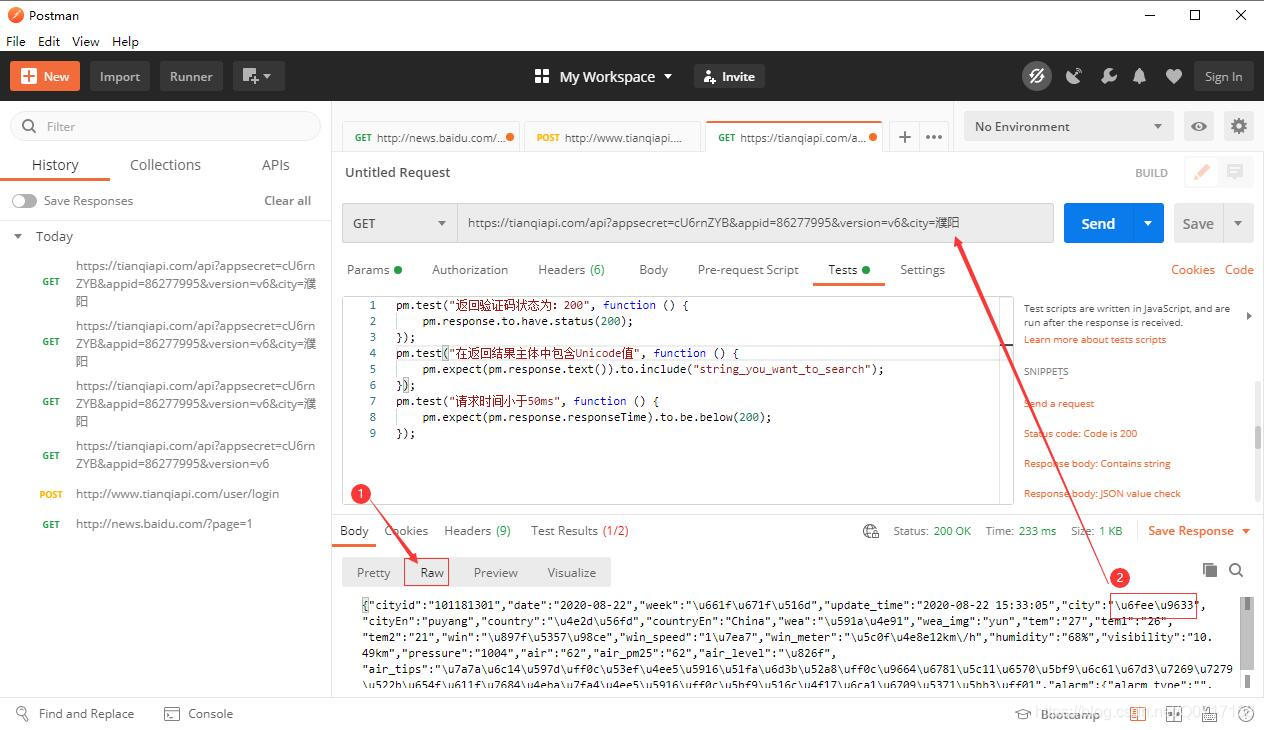The width and height of the screenshot is (1264, 730).
Task: Click the Runner button
Action: pyautogui.click(x=191, y=76)
